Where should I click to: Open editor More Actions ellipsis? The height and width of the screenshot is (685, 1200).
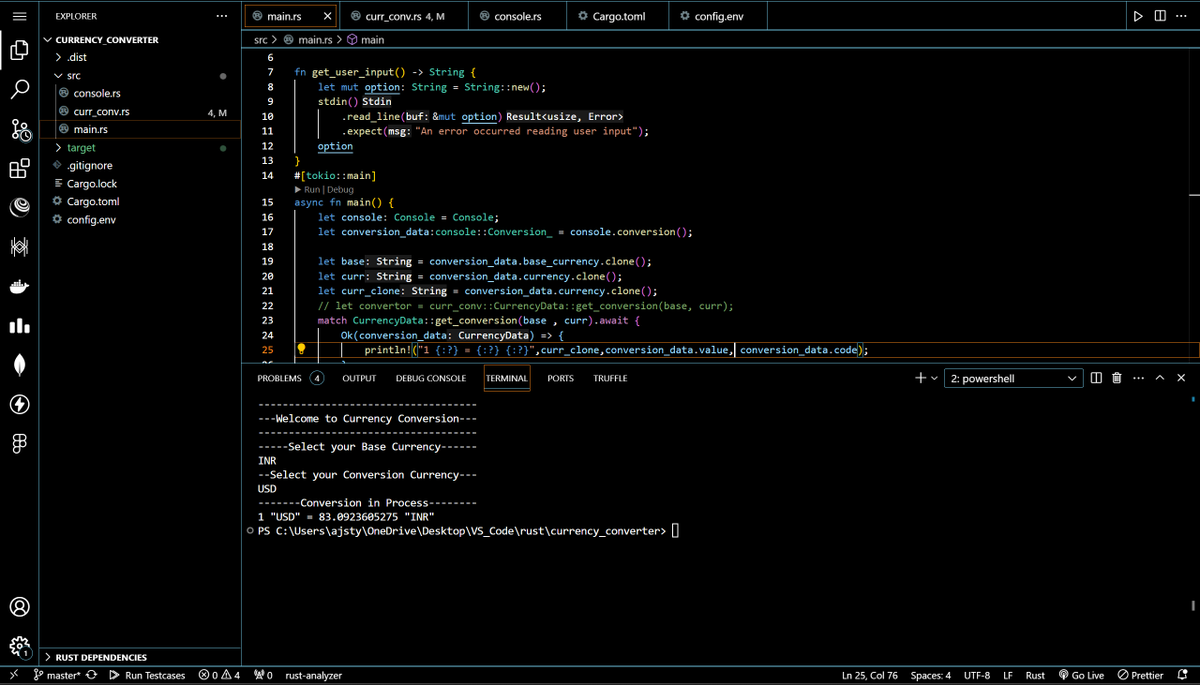coord(1181,16)
